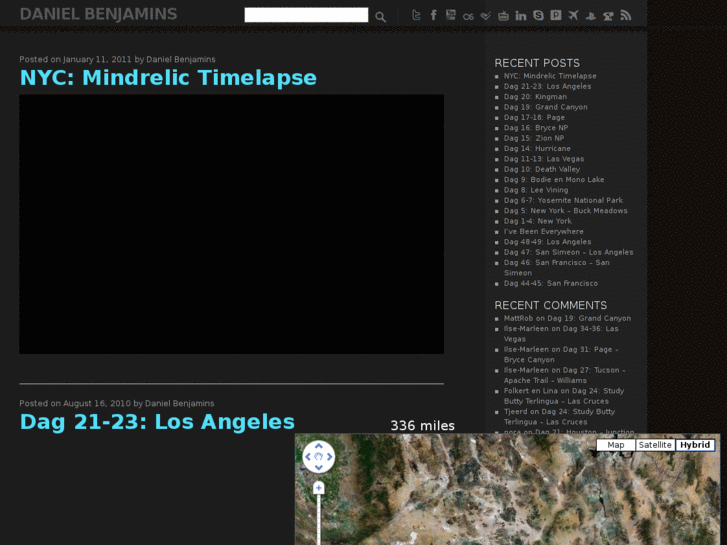Open the Facebook icon in header
Image resolution: width=727 pixels, height=545 pixels.
[433, 15]
